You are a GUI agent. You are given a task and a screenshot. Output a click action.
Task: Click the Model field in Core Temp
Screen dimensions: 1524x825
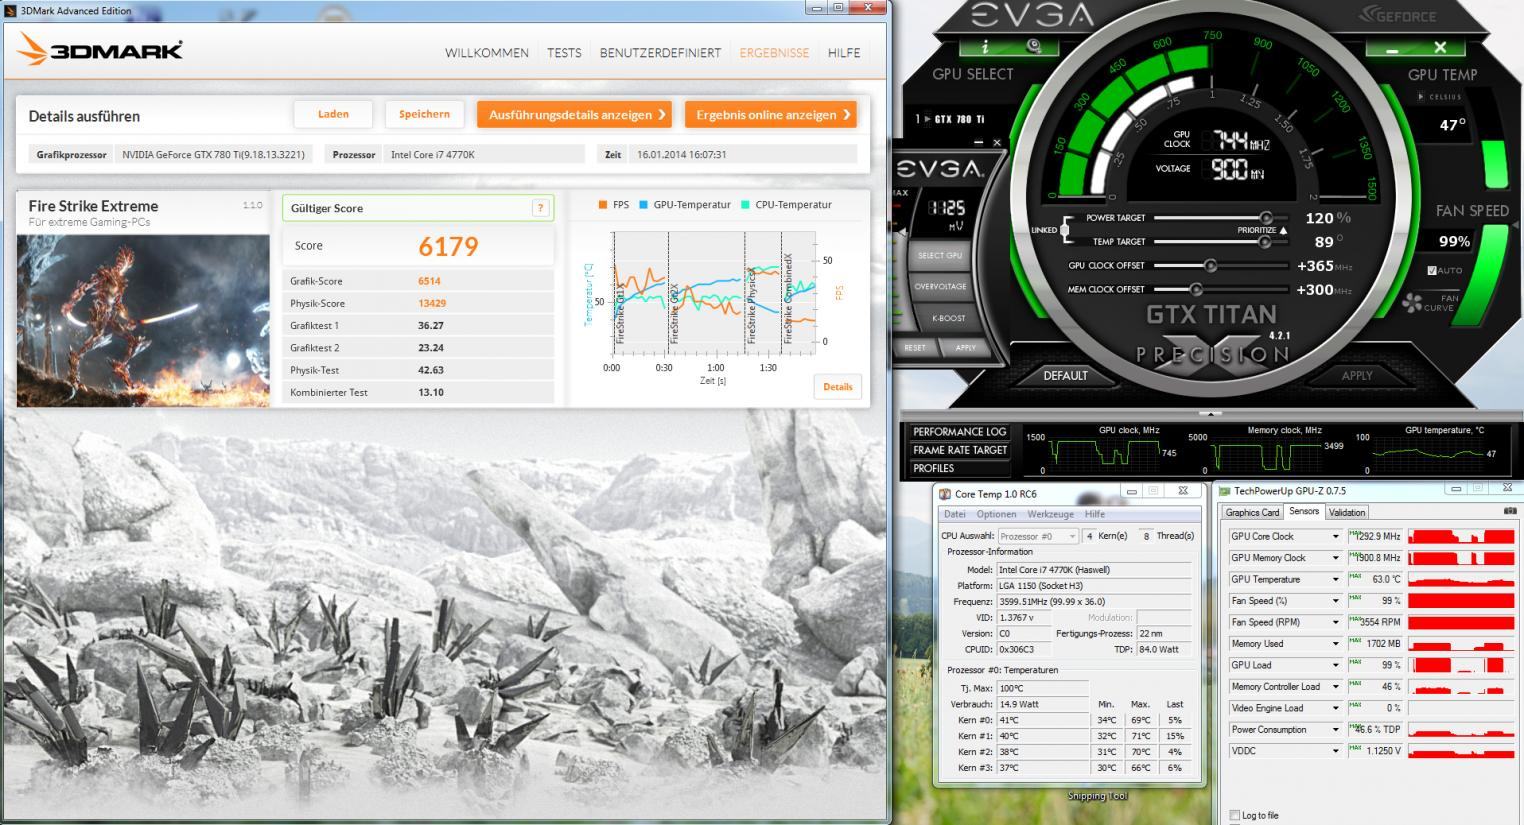tap(1095, 570)
